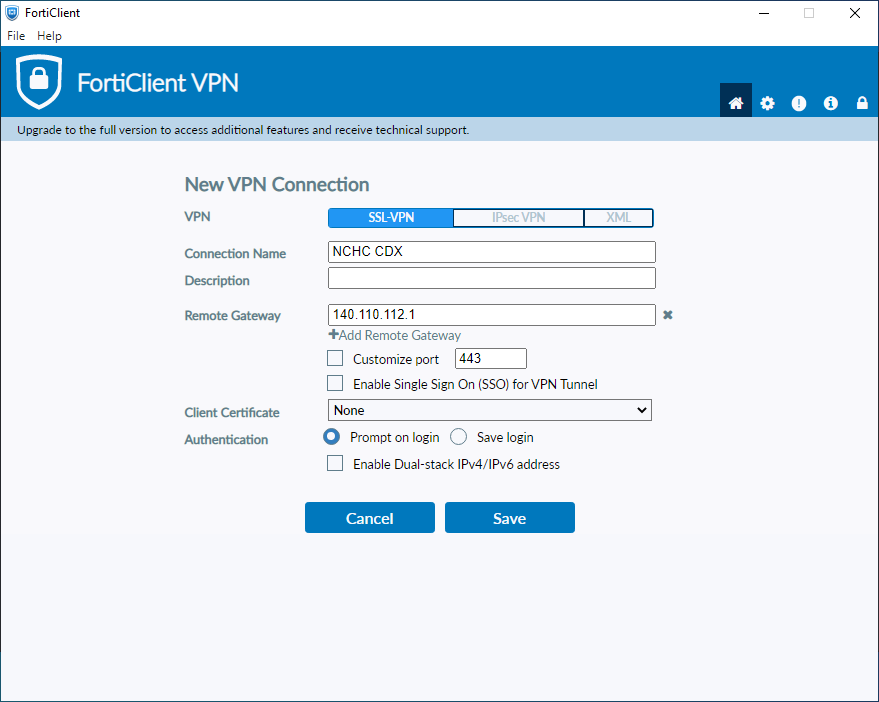Enable the Customize port checkbox
The height and width of the screenshot is (702, 879).
[x=335, y=358]
